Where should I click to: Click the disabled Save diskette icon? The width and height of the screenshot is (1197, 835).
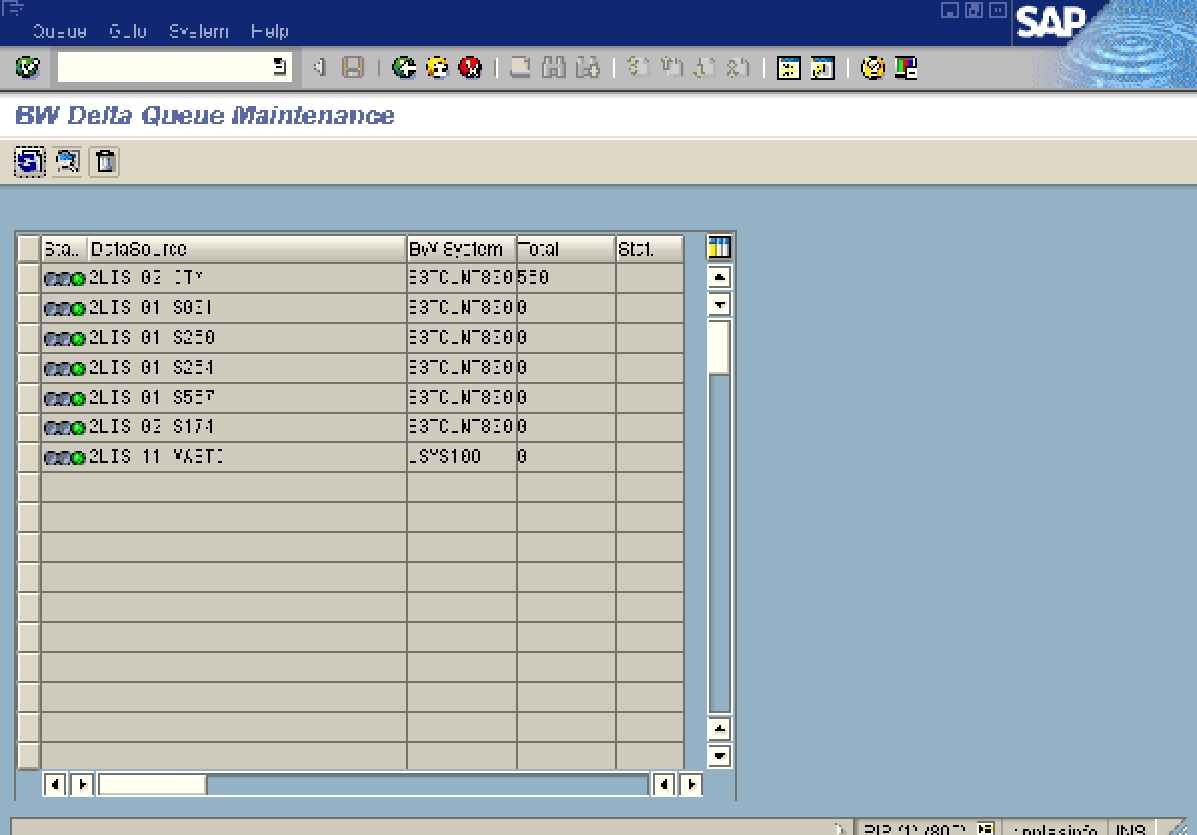(x=353, y=67)
